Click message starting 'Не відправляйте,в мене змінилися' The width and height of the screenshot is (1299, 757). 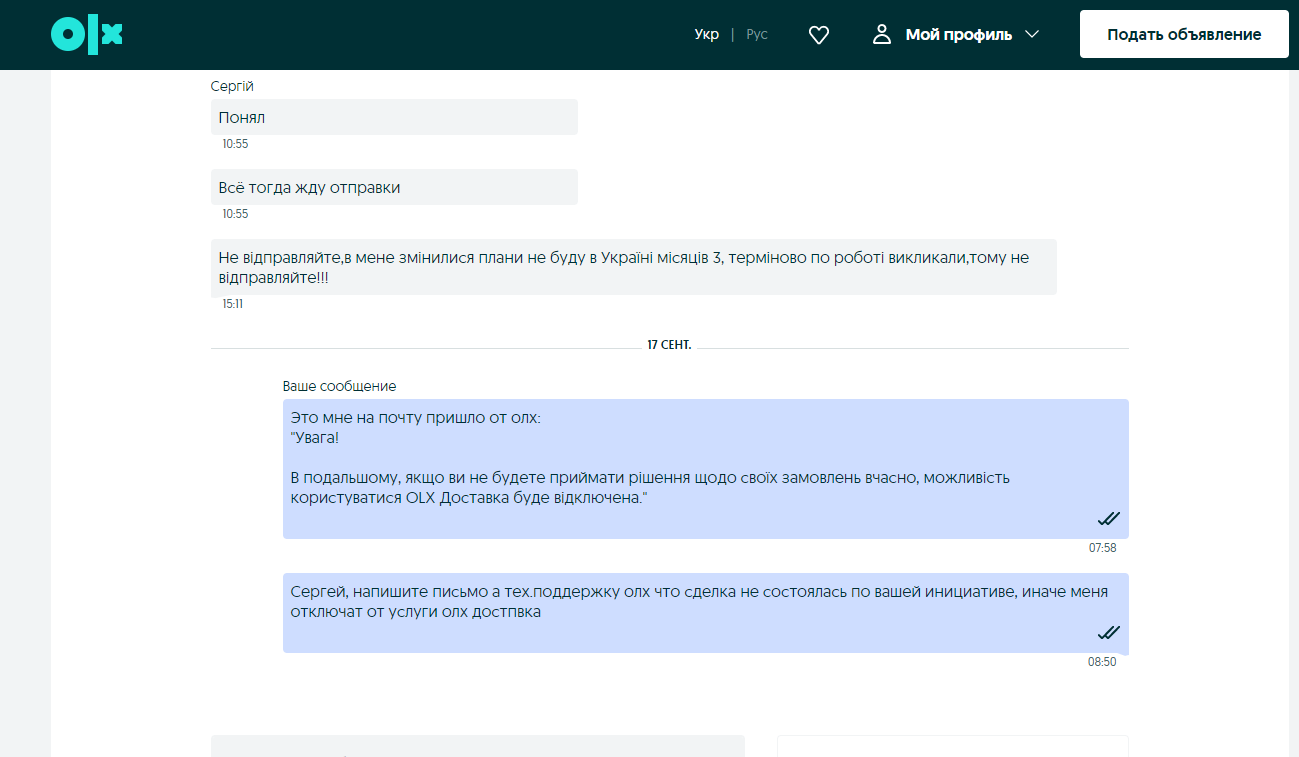coord(634,267)
